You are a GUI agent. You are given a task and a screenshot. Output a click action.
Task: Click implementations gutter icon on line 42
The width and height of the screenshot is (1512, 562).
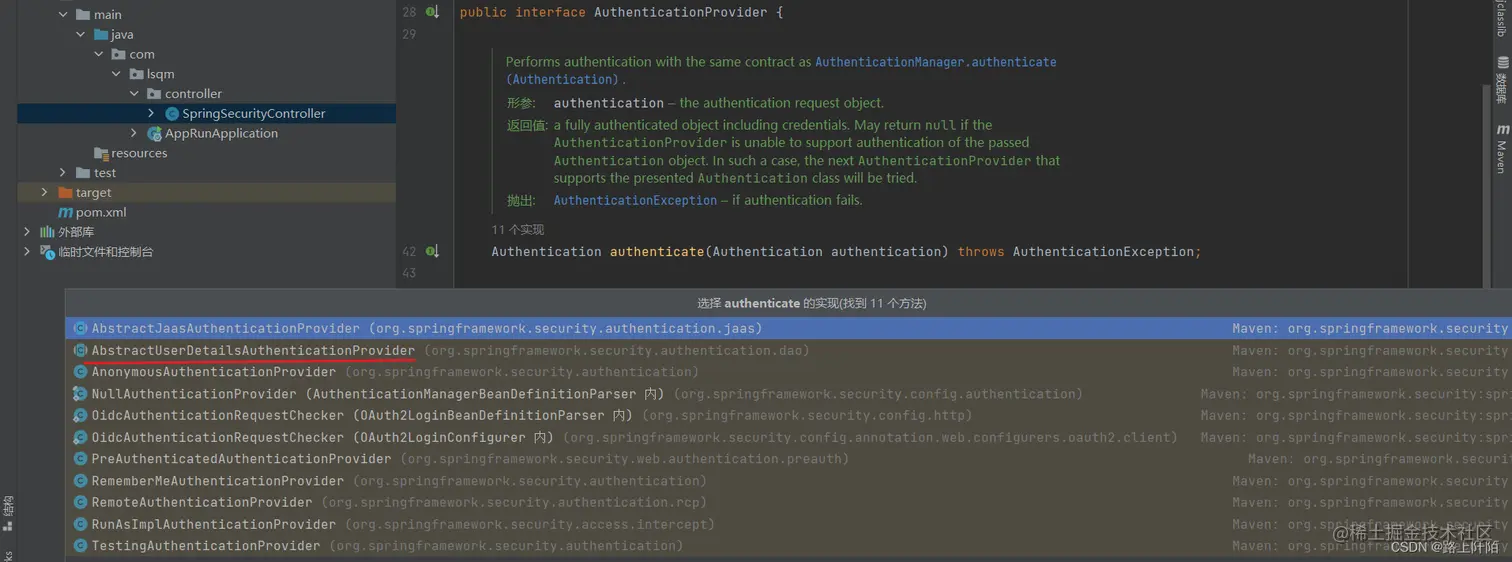click(x=432, y=252)
